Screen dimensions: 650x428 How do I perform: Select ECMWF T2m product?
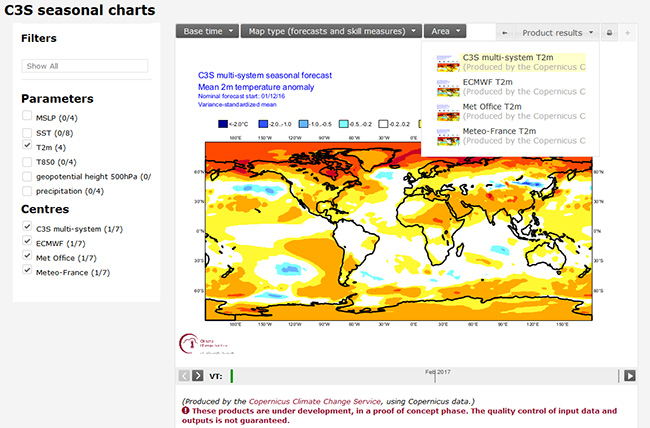[511, 87]
